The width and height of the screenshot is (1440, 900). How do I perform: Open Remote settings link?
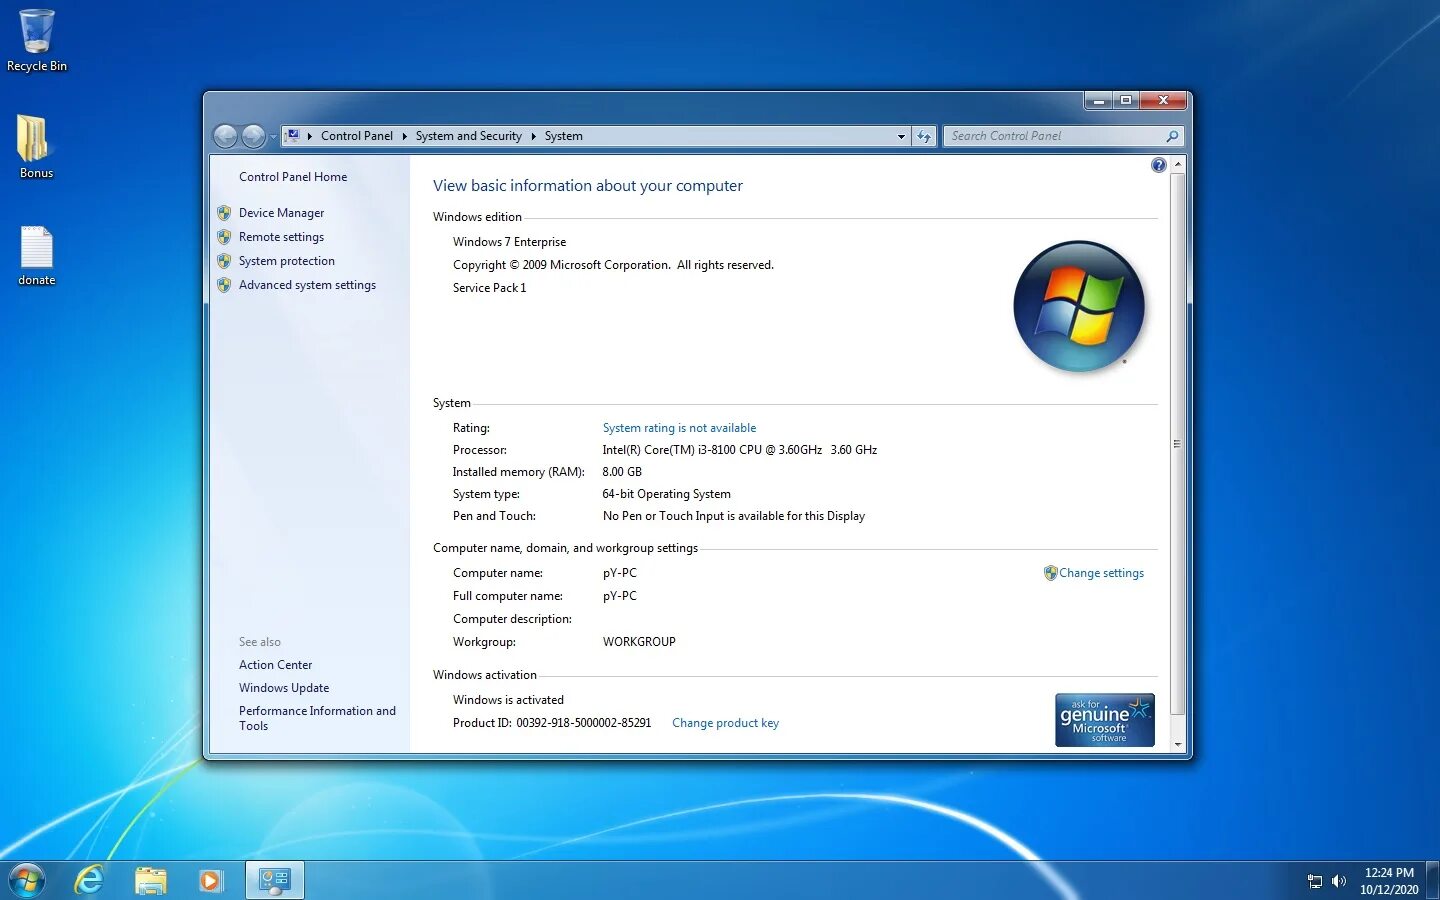(x=281, y=237)
